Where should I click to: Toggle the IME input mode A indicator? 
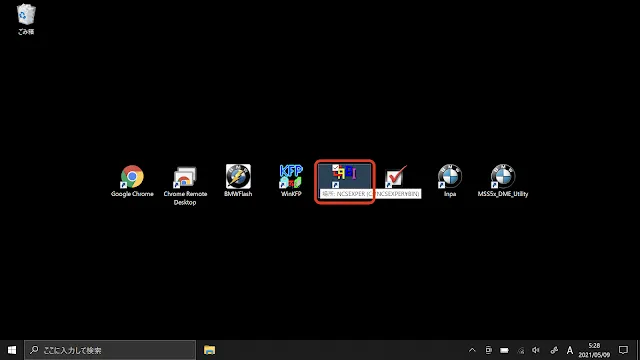click(x=570, y=350)
